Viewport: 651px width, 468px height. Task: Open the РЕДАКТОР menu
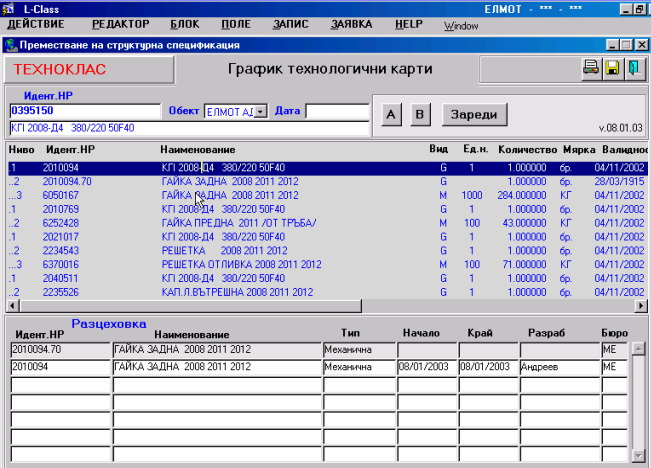point(120,24)
